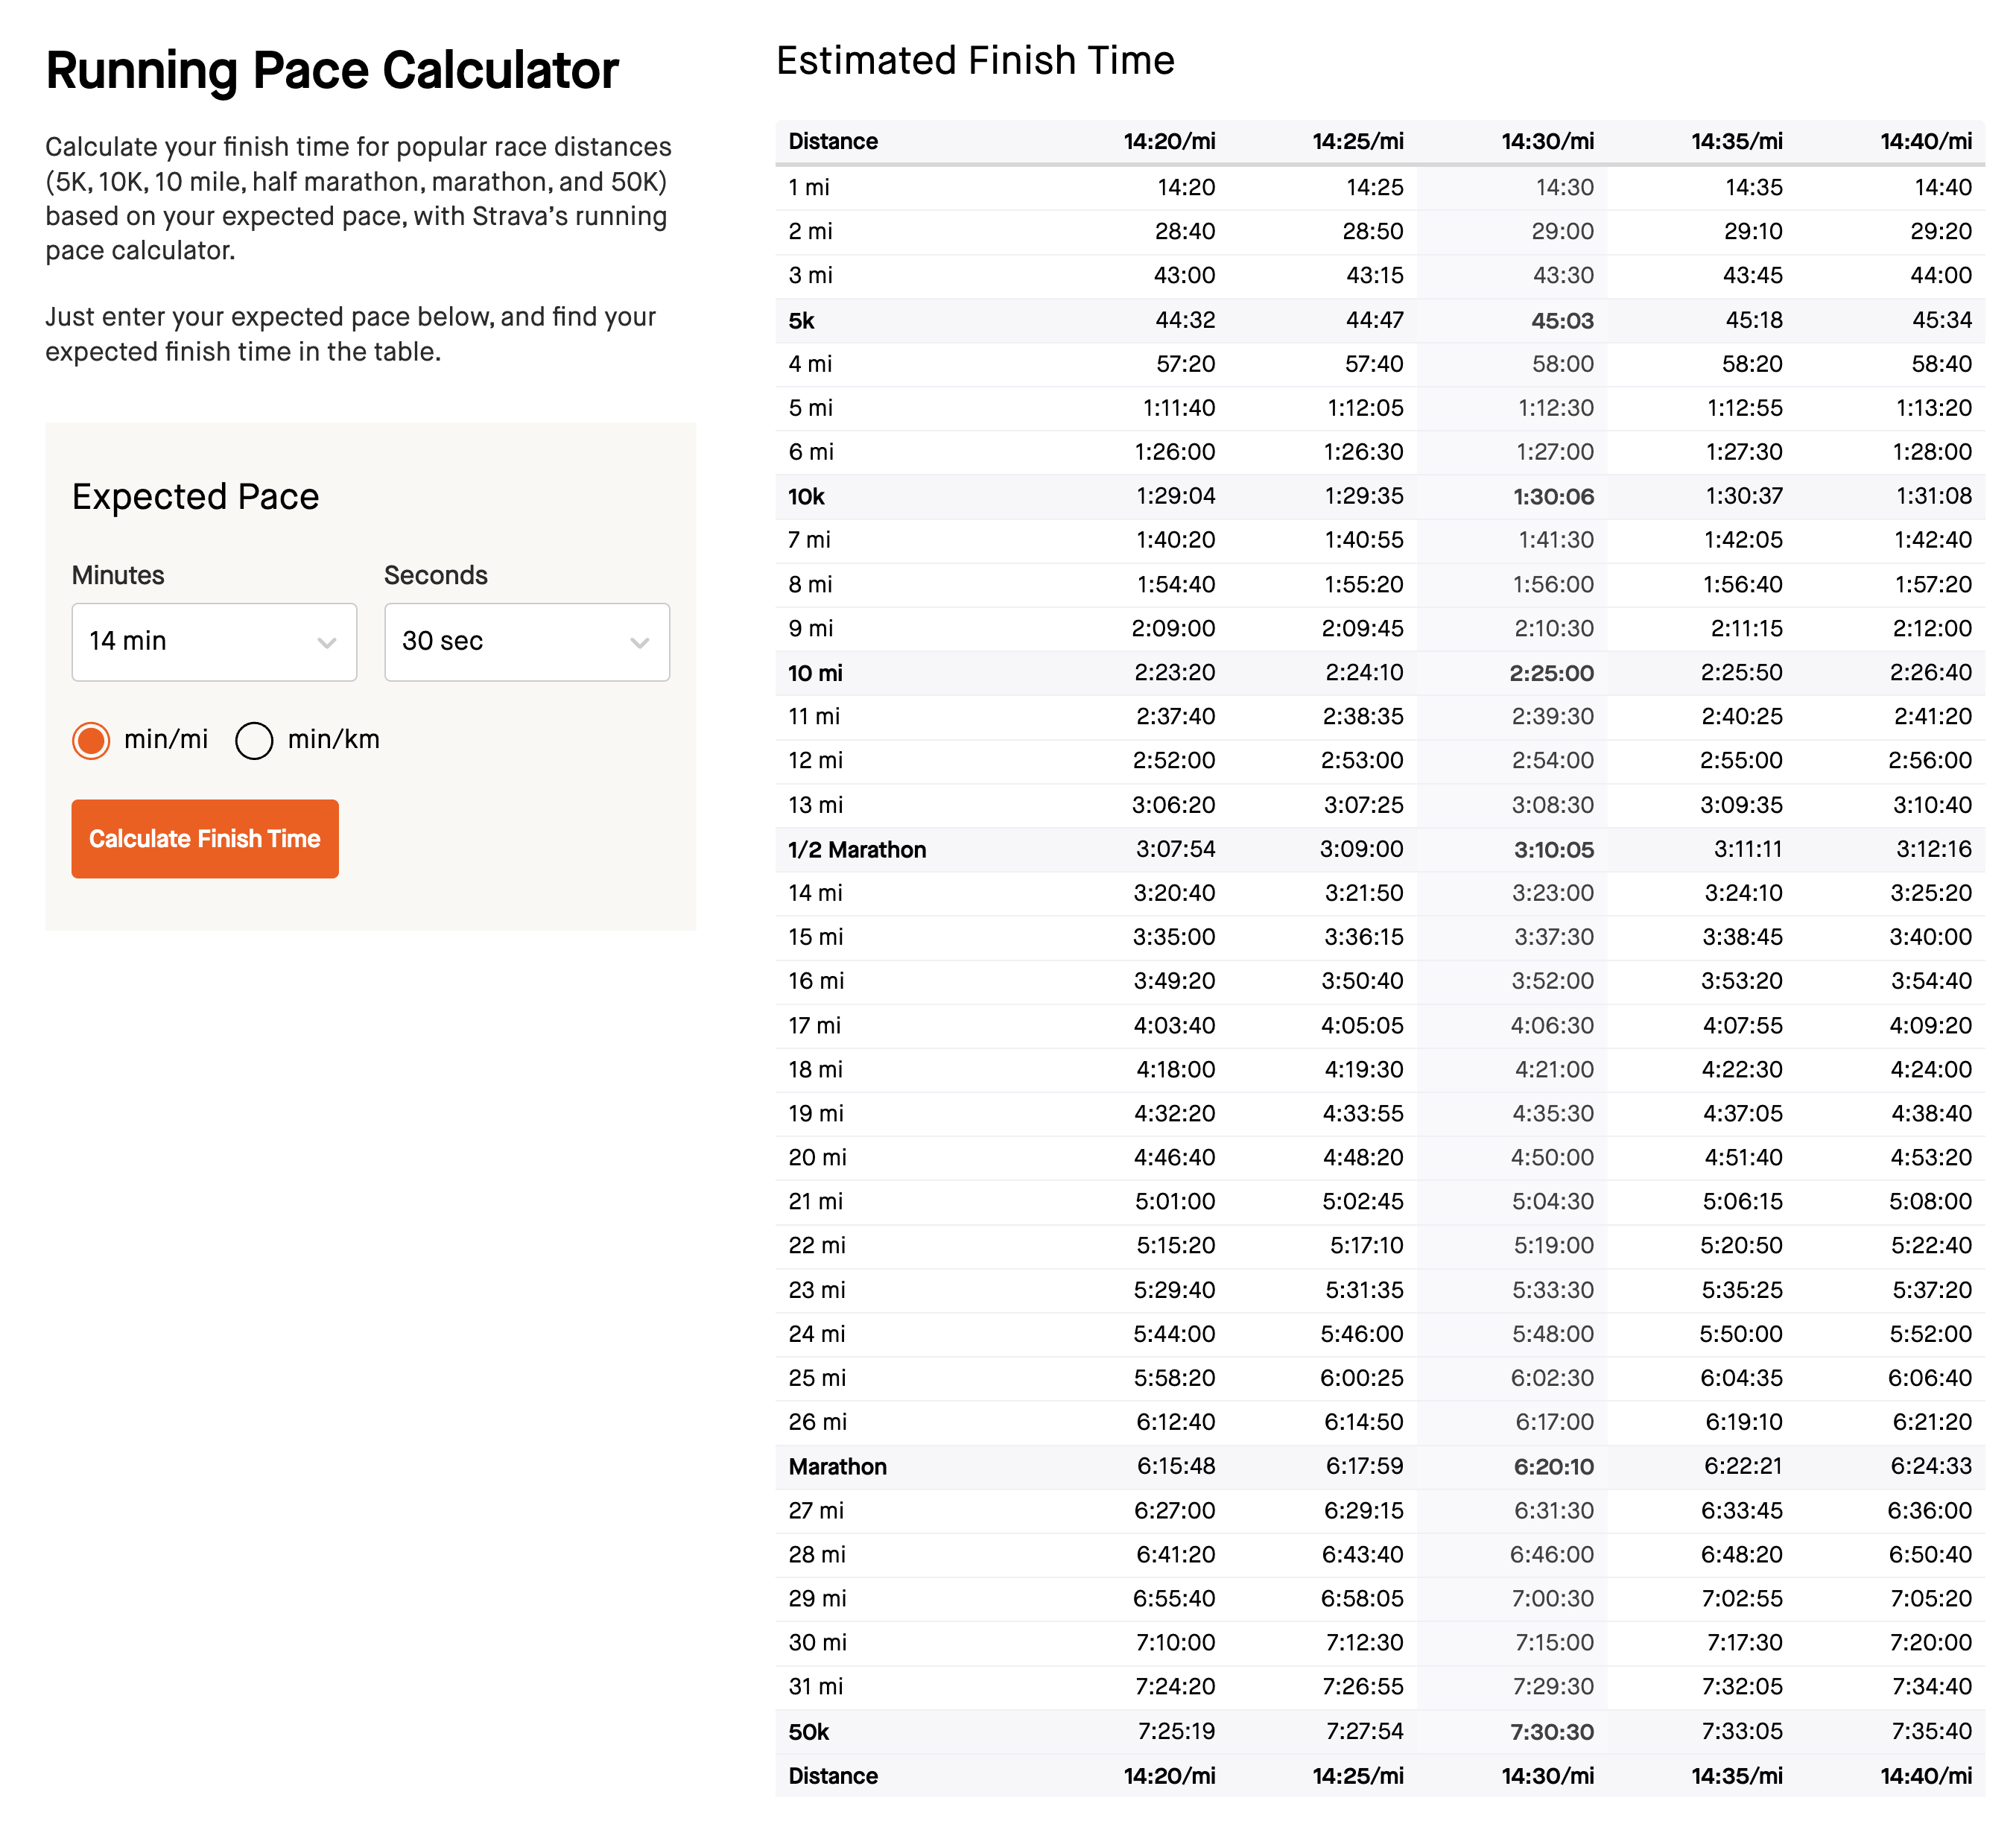2016x1824 pixels.
Task: Click the Estimated Finish Time heading
Action: 975,61
